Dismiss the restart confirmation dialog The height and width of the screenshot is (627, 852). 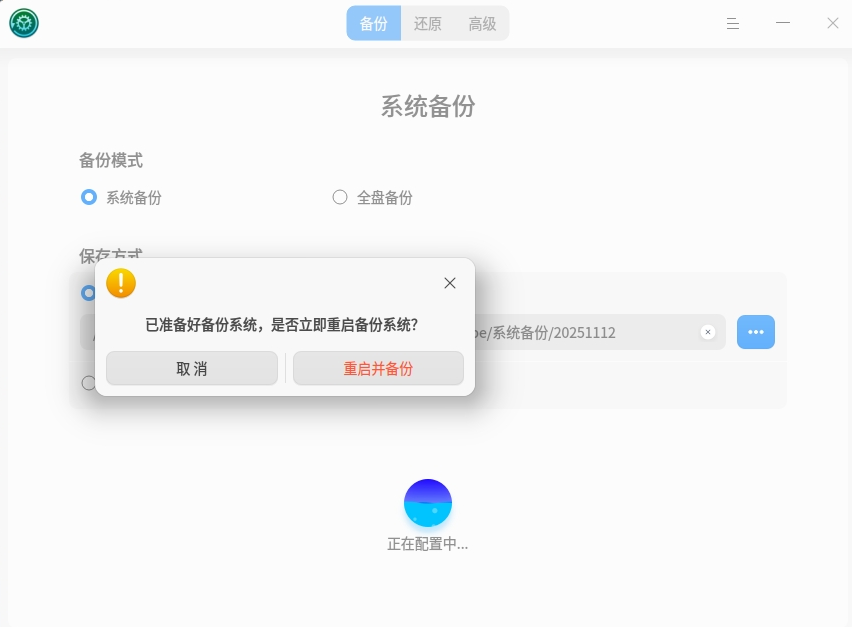[449, 283]
